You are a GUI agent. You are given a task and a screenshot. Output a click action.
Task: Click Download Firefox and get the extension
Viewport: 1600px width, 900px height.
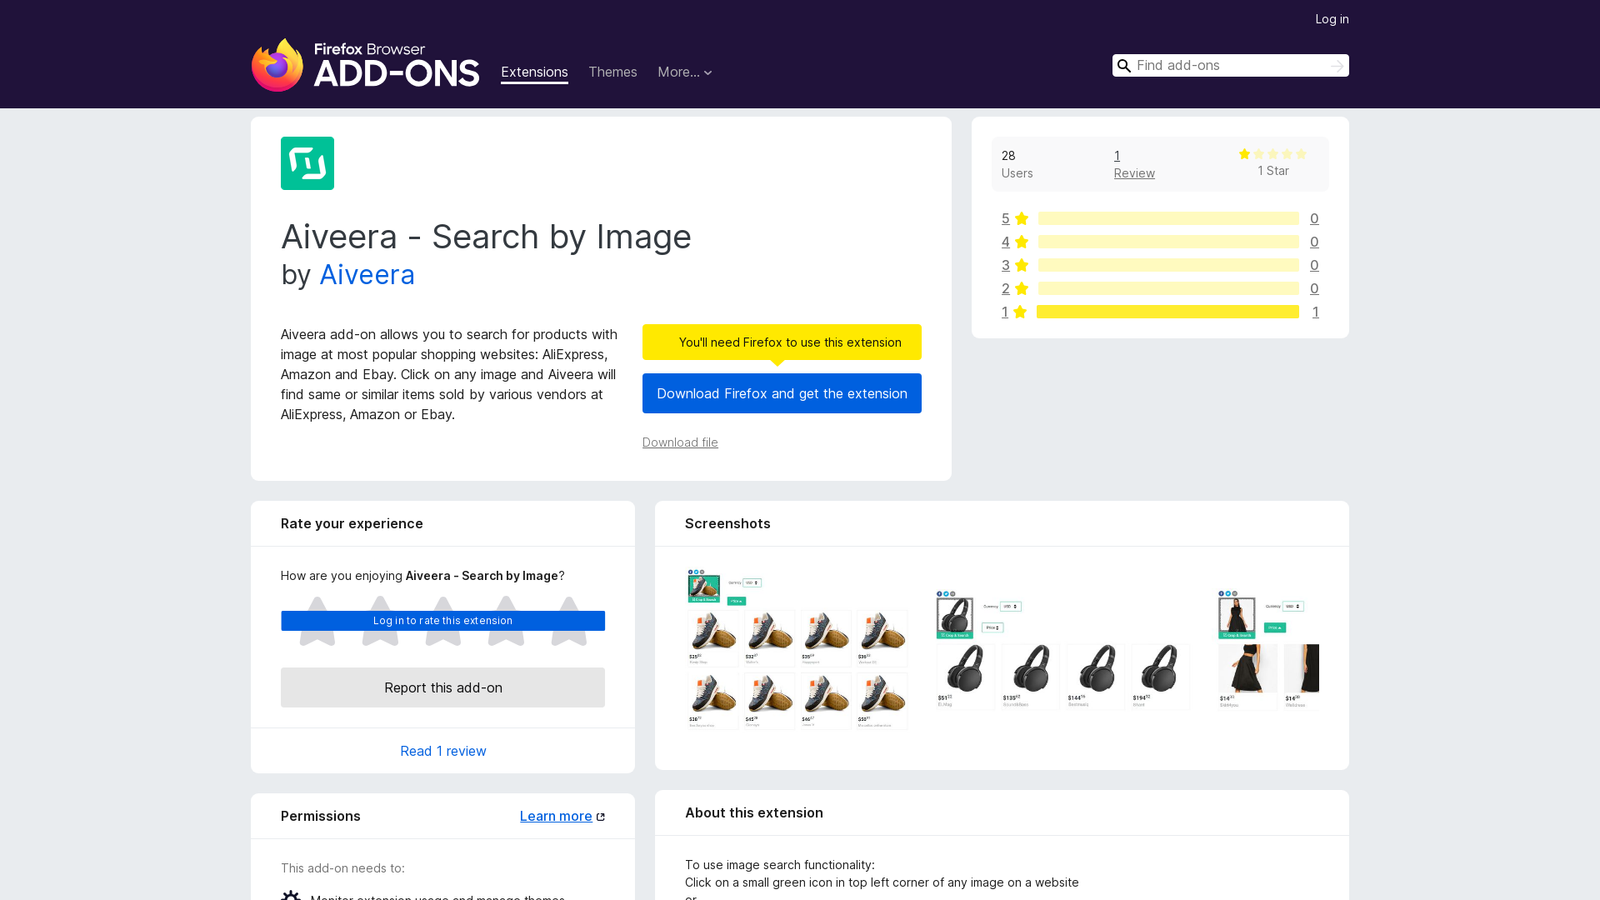[x=782, y=393]
